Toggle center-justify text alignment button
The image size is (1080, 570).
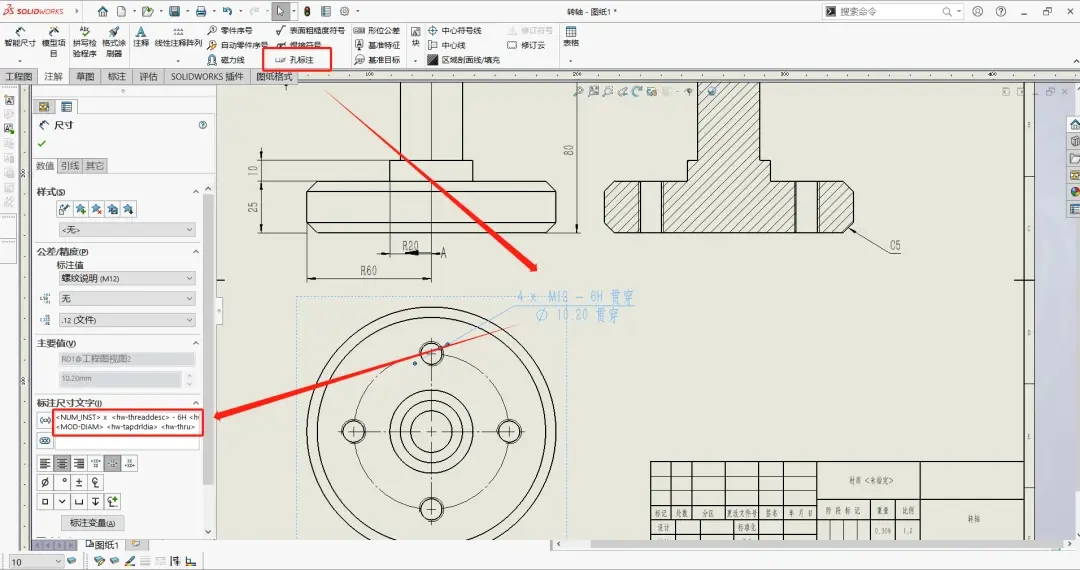click(62, 463)
